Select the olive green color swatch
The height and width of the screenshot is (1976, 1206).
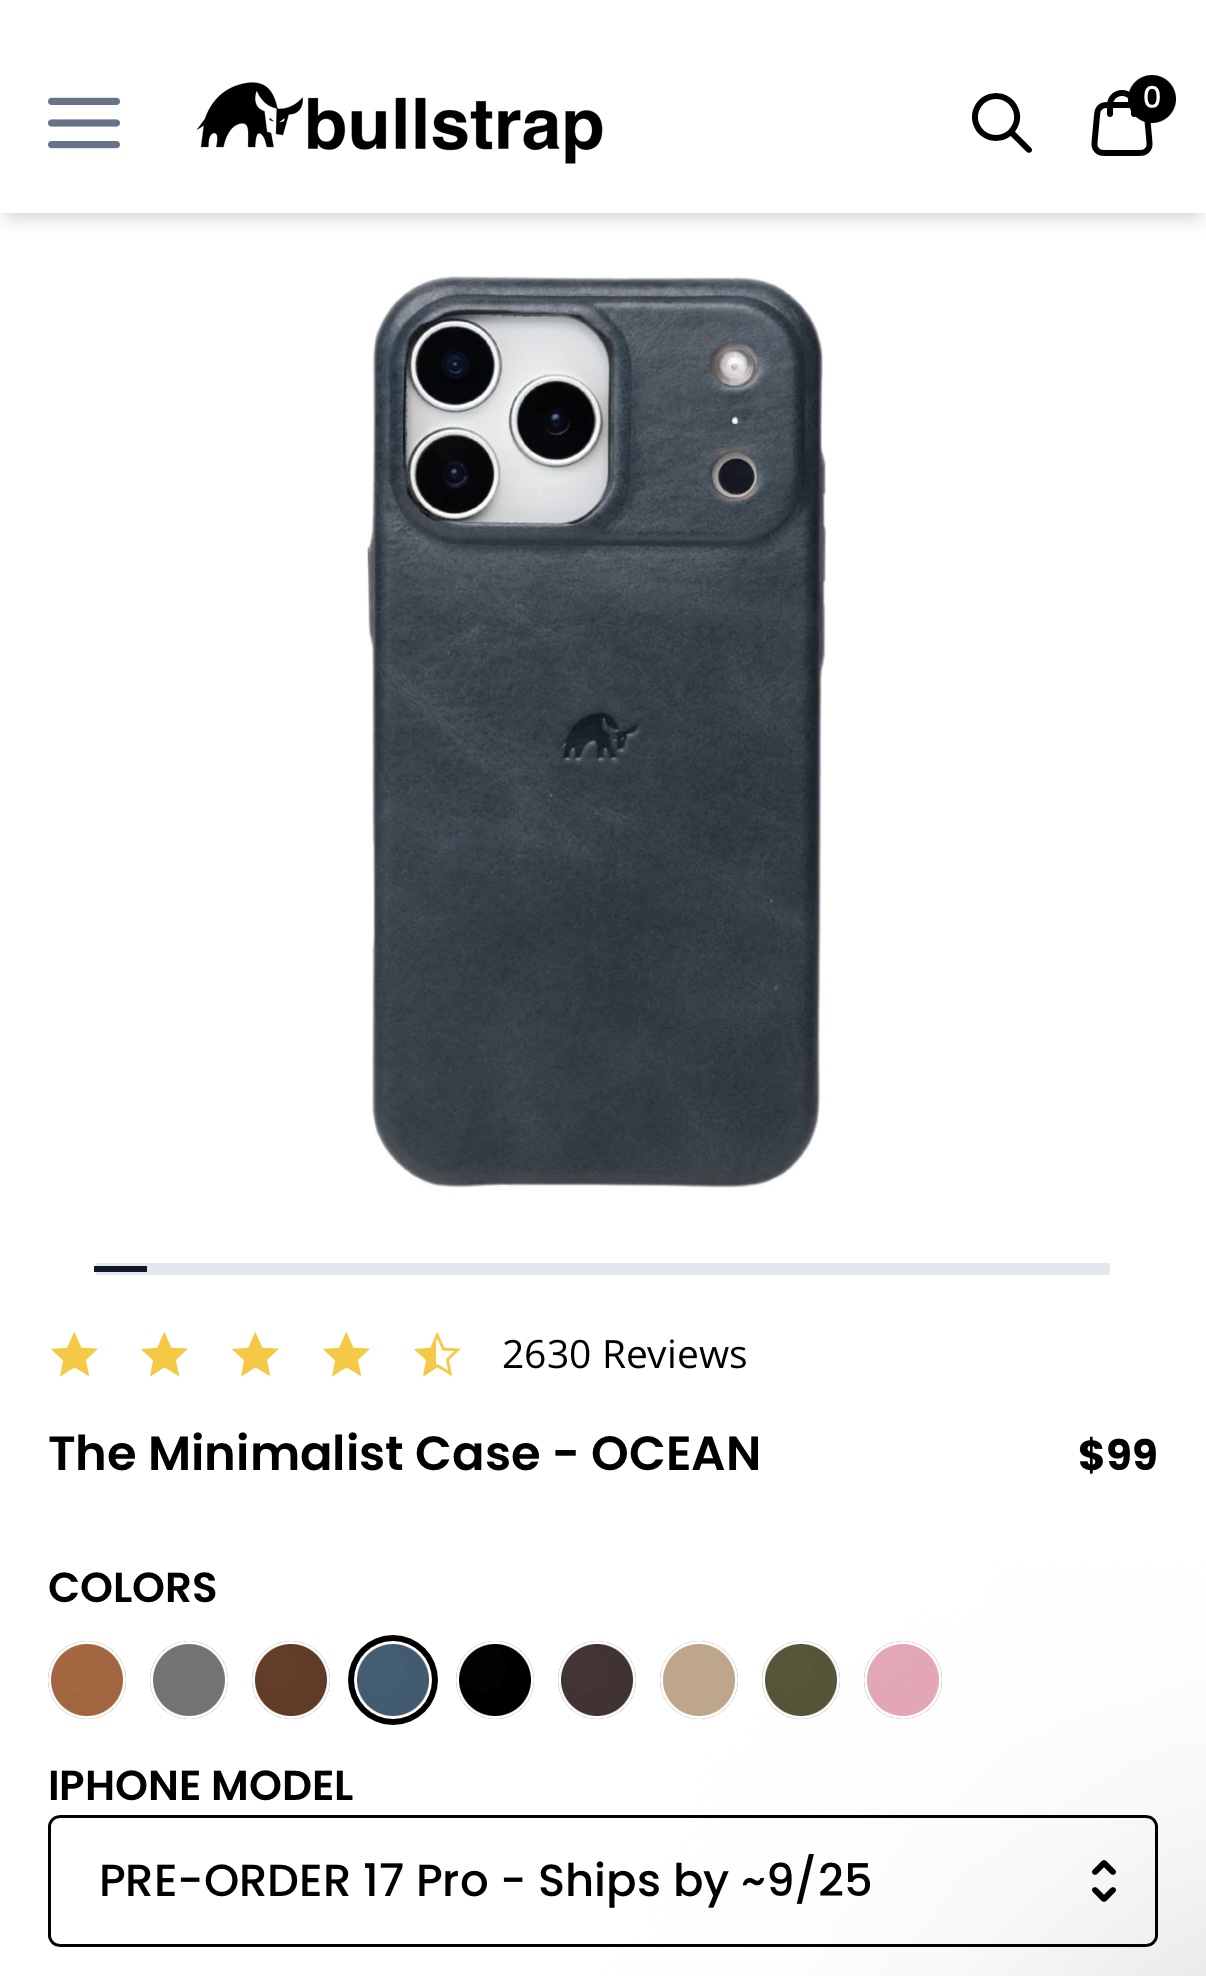[801, 1680]
